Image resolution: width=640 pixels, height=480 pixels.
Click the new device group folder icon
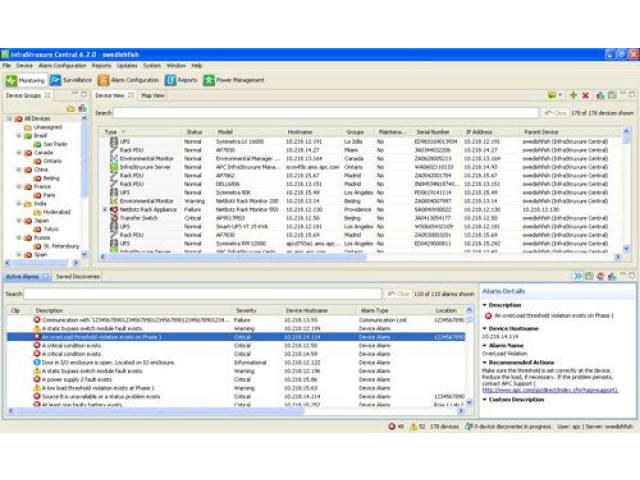coord(71,109)
